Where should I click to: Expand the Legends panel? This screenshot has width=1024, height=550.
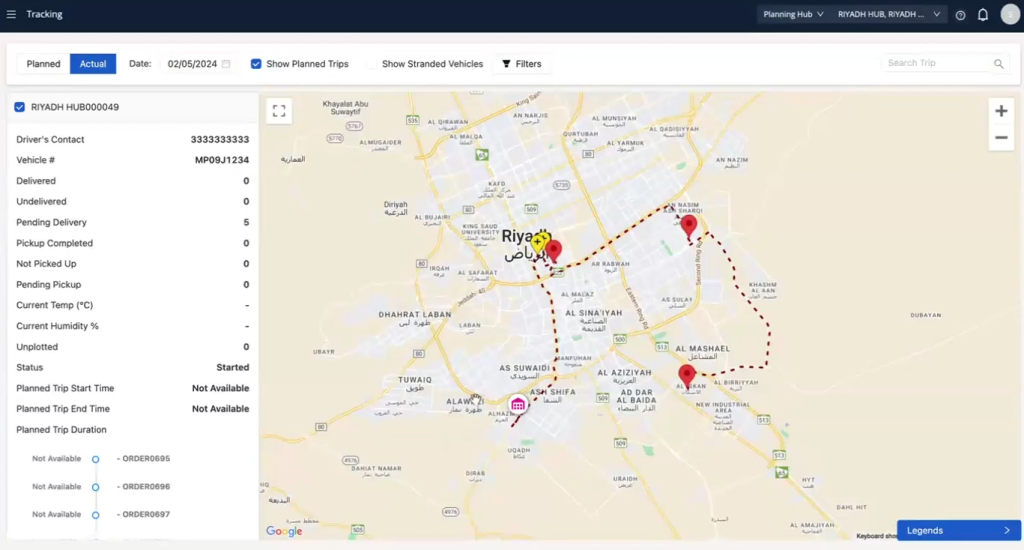pos(958,530)
